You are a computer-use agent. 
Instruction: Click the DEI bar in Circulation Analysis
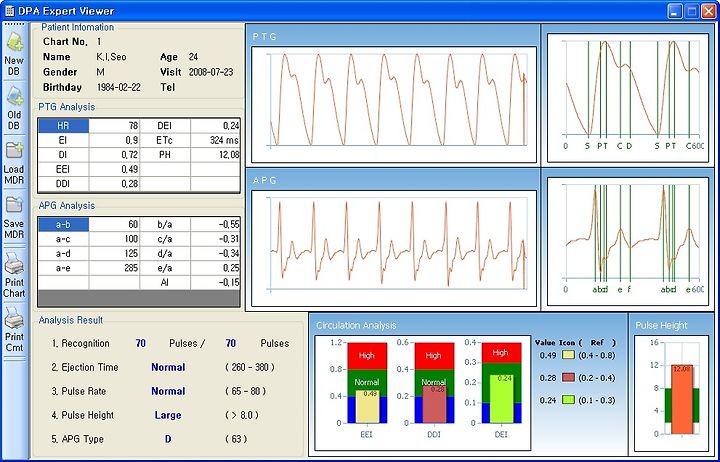click(501, 399)
